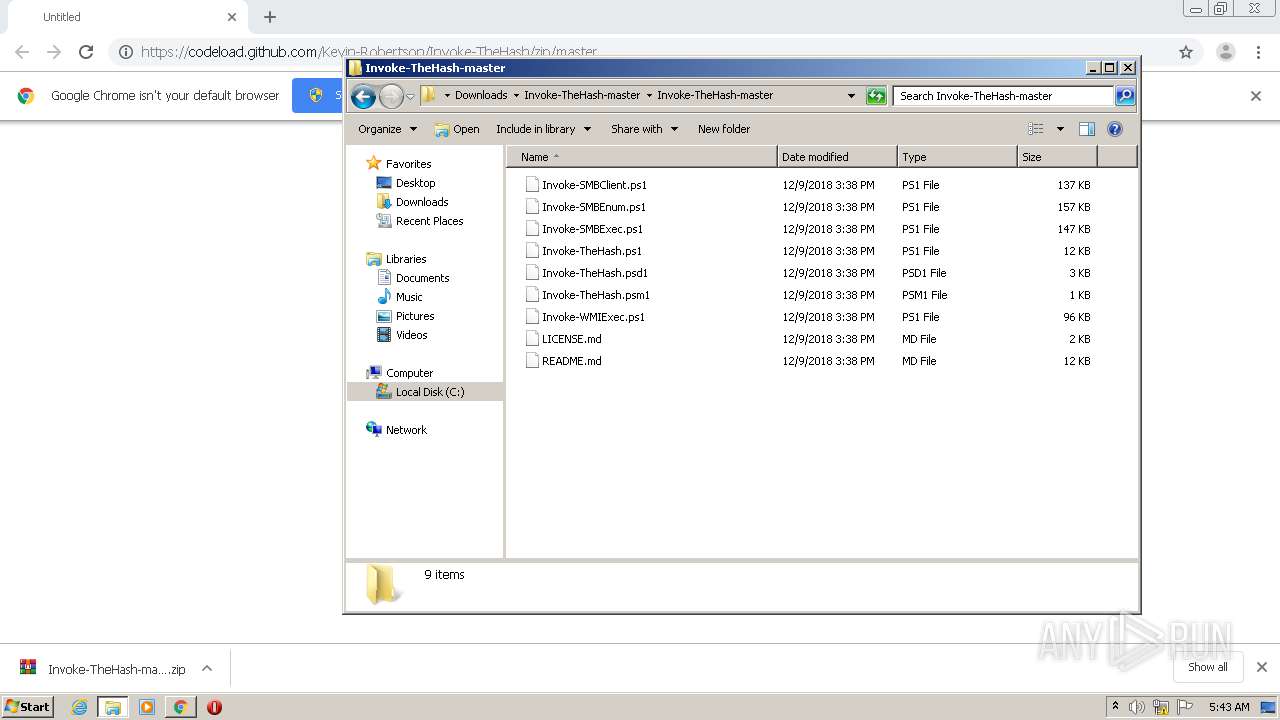Image resolution: width=1280 pixels, height=720 pixels.
Task: Select Invoke-TheHash.psd1 file
Action: 594,273
